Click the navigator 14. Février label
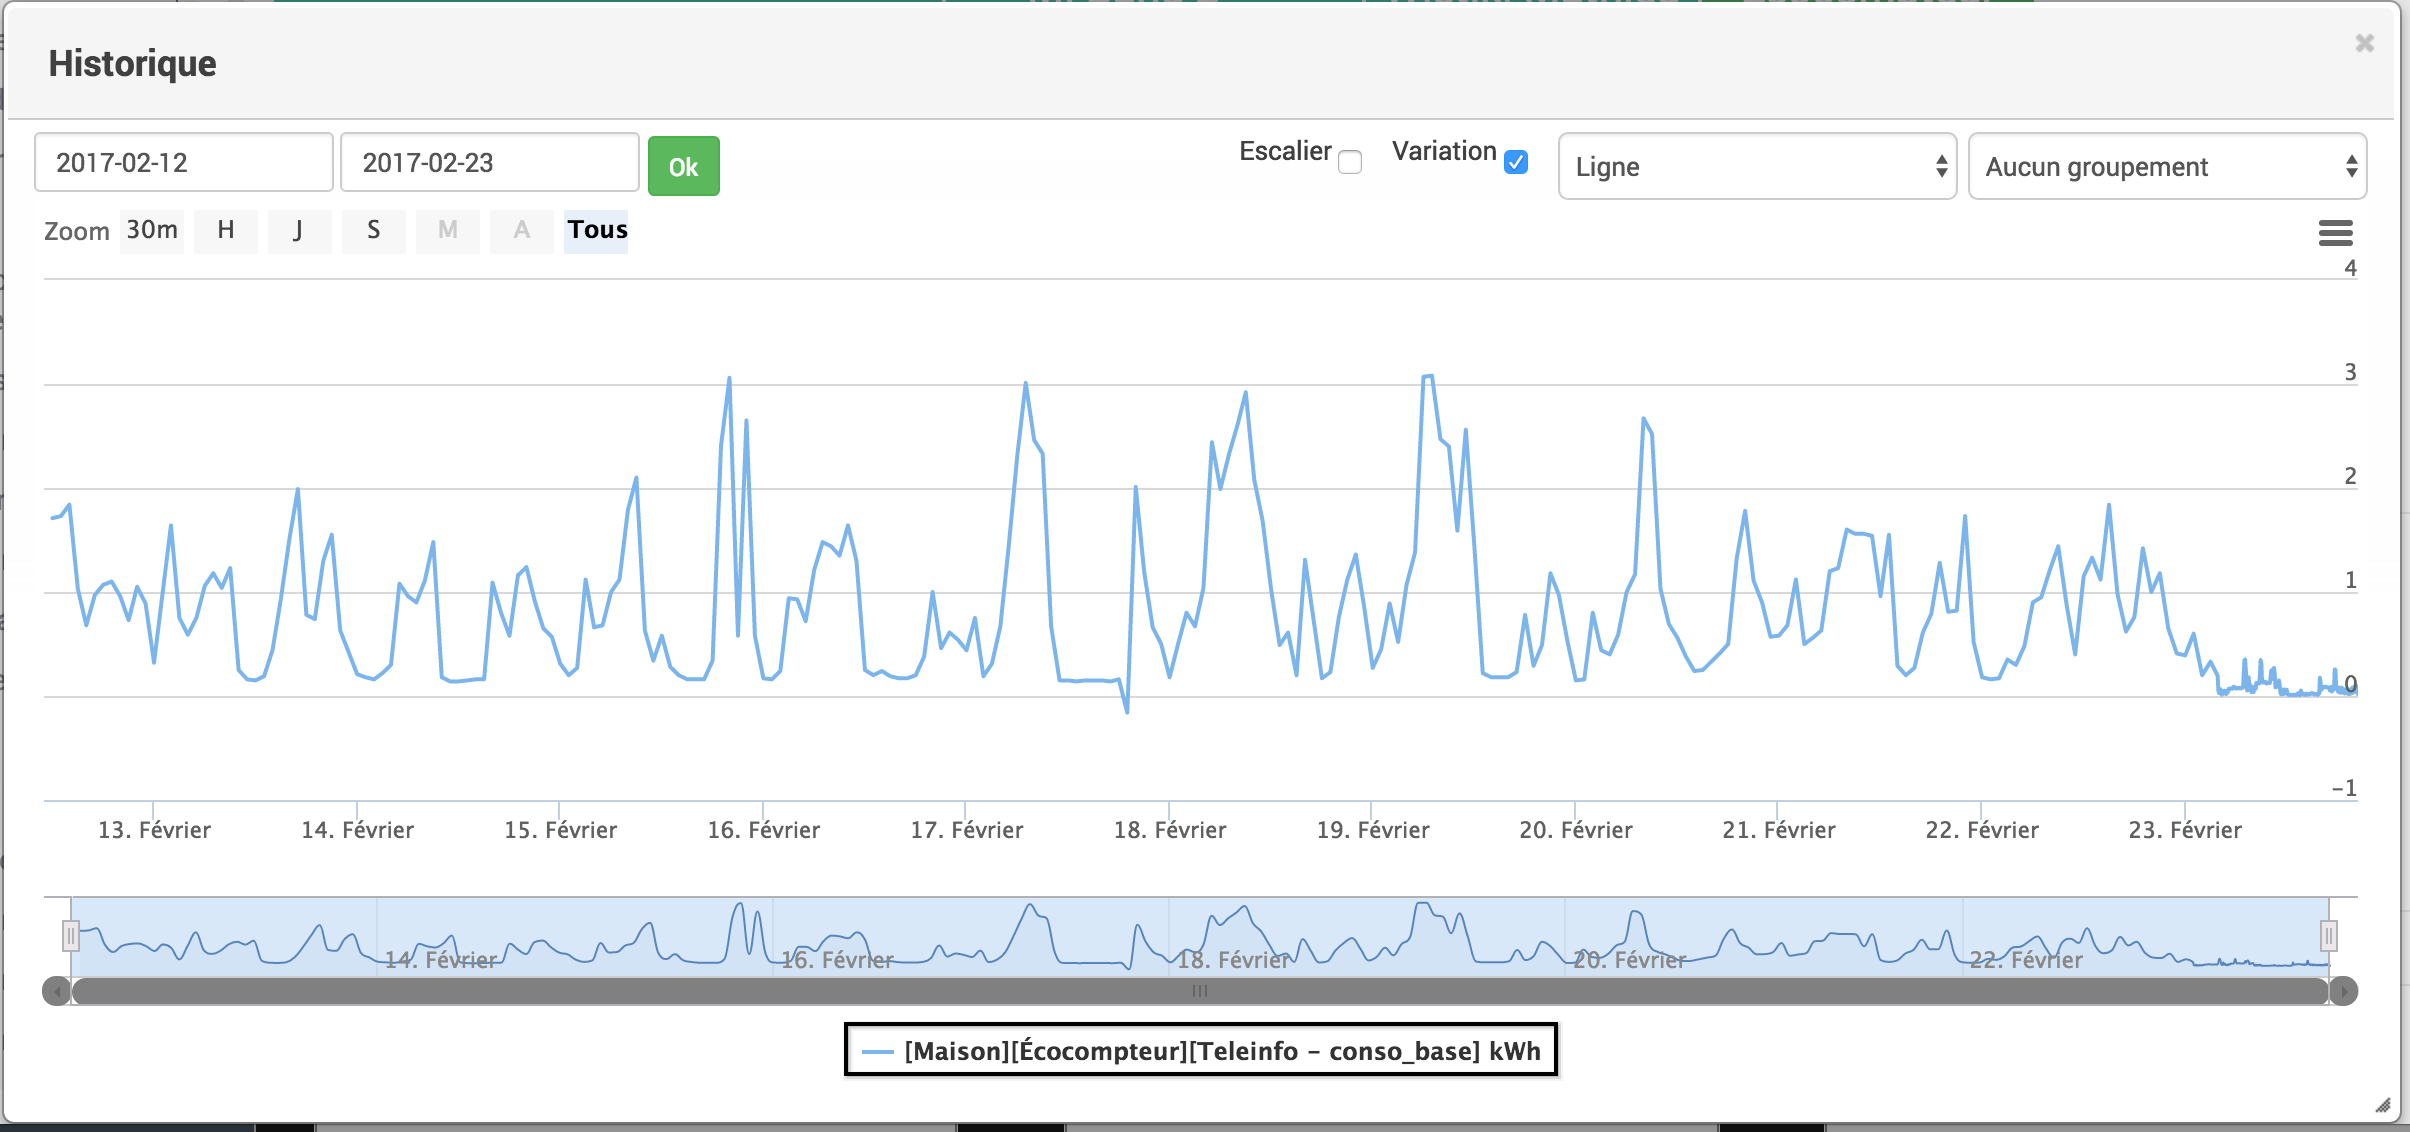The width and height of the screenshot is (2410, 1132). tap(441, 960)
